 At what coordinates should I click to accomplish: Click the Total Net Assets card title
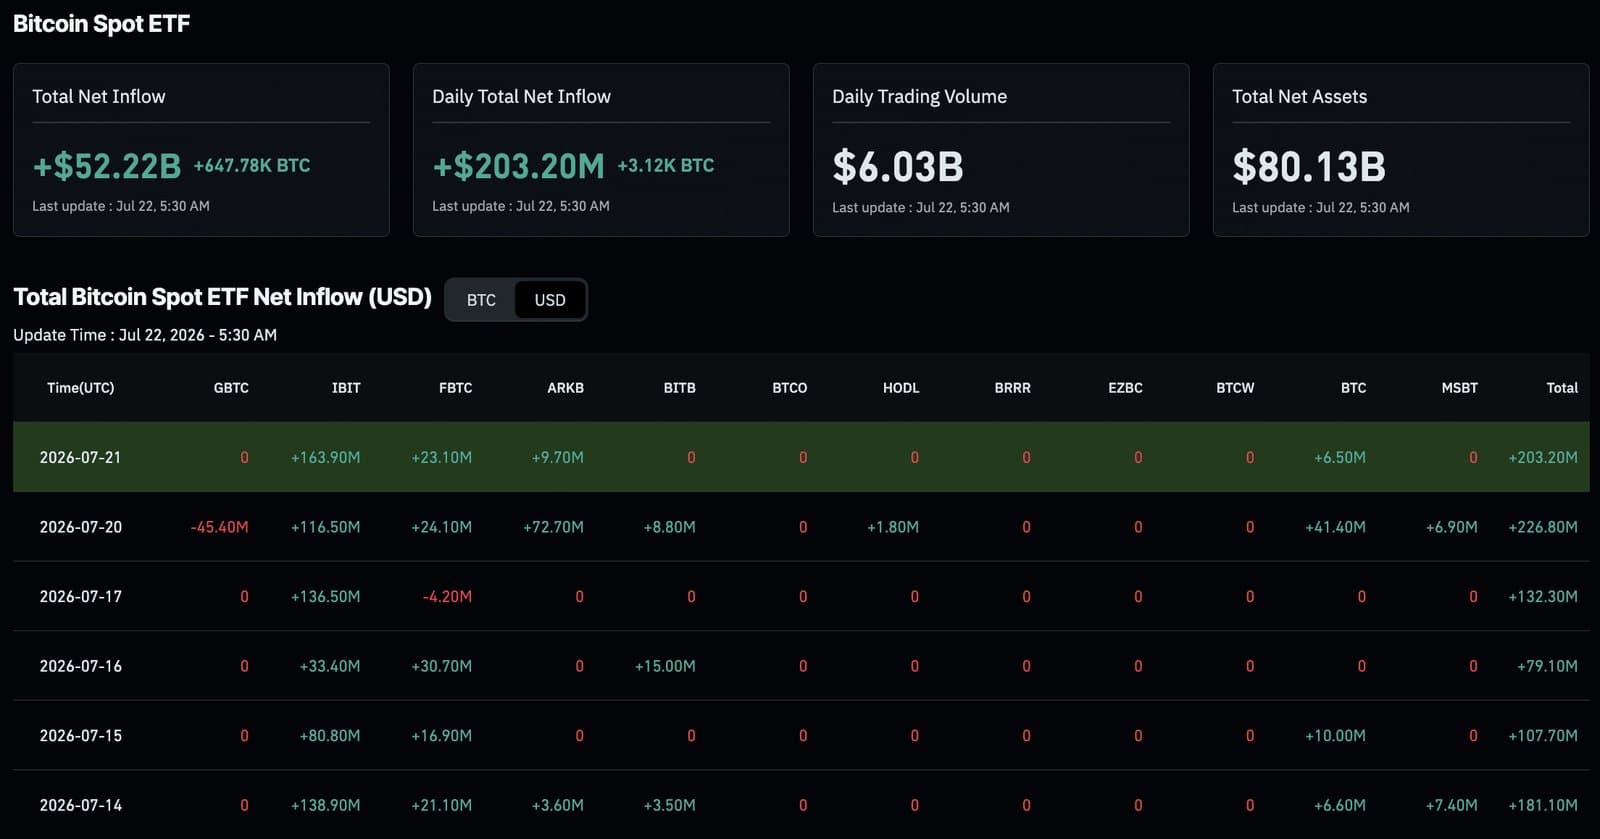click(x=1300, y=97)
